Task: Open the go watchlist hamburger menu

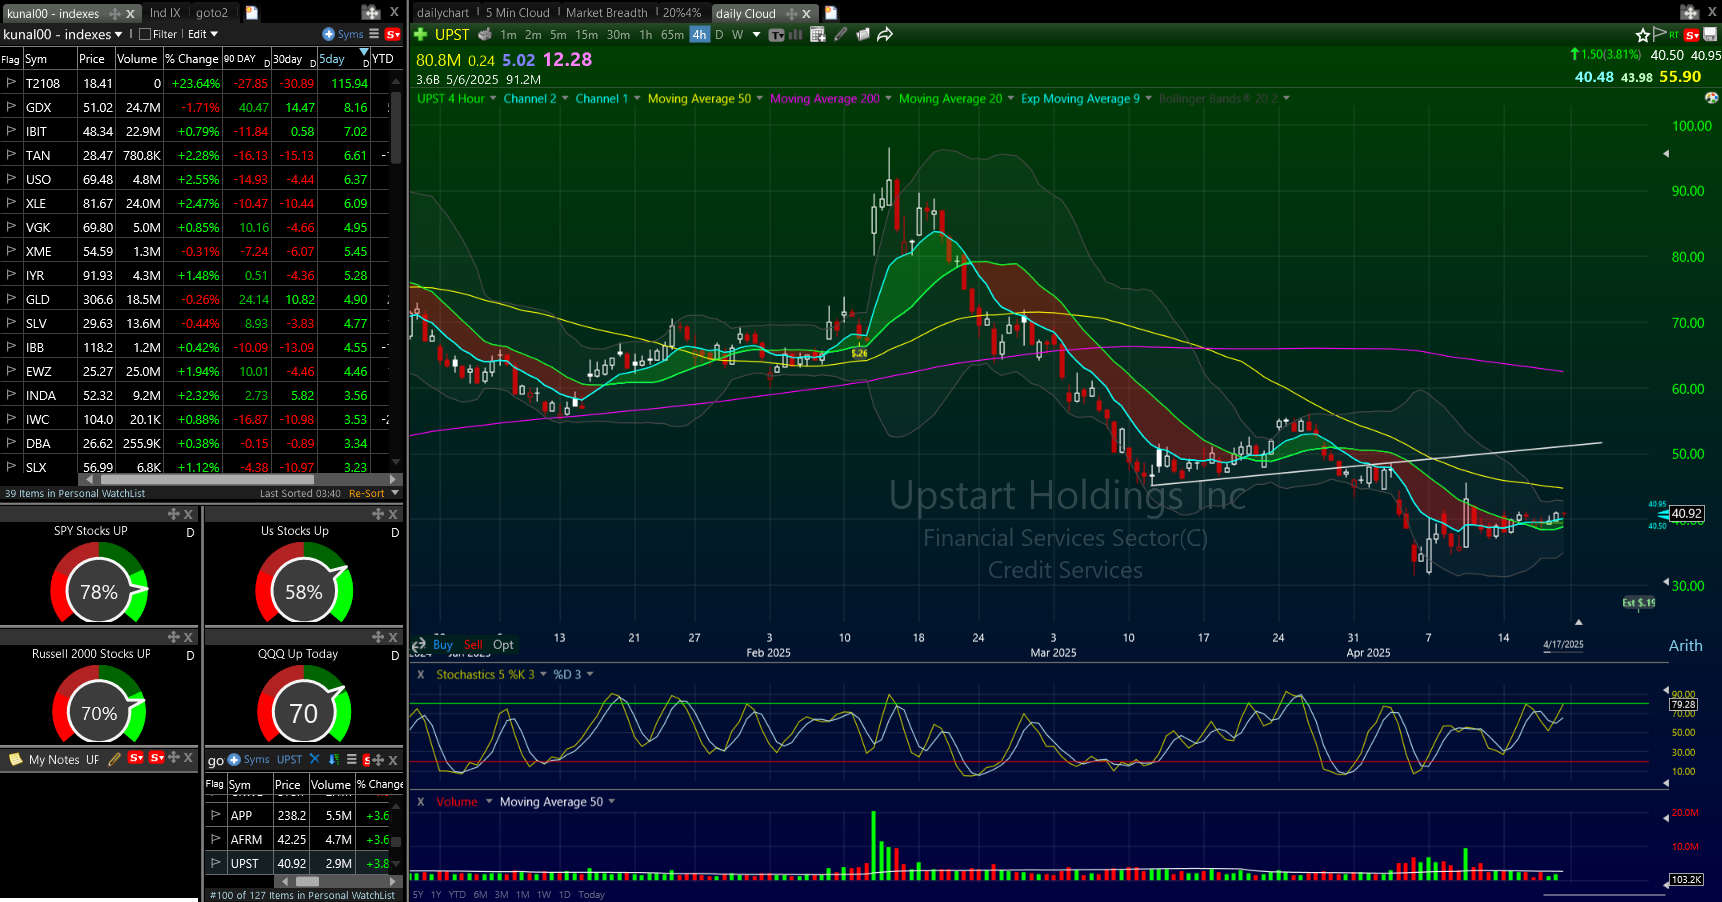Action: tap(351, 759)
